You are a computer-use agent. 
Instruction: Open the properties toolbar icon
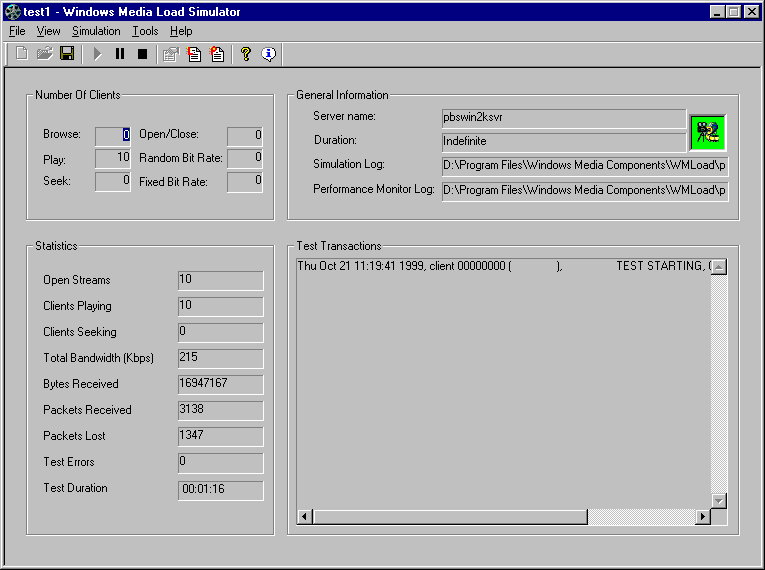pyautogui.click(x=171, y=54)
